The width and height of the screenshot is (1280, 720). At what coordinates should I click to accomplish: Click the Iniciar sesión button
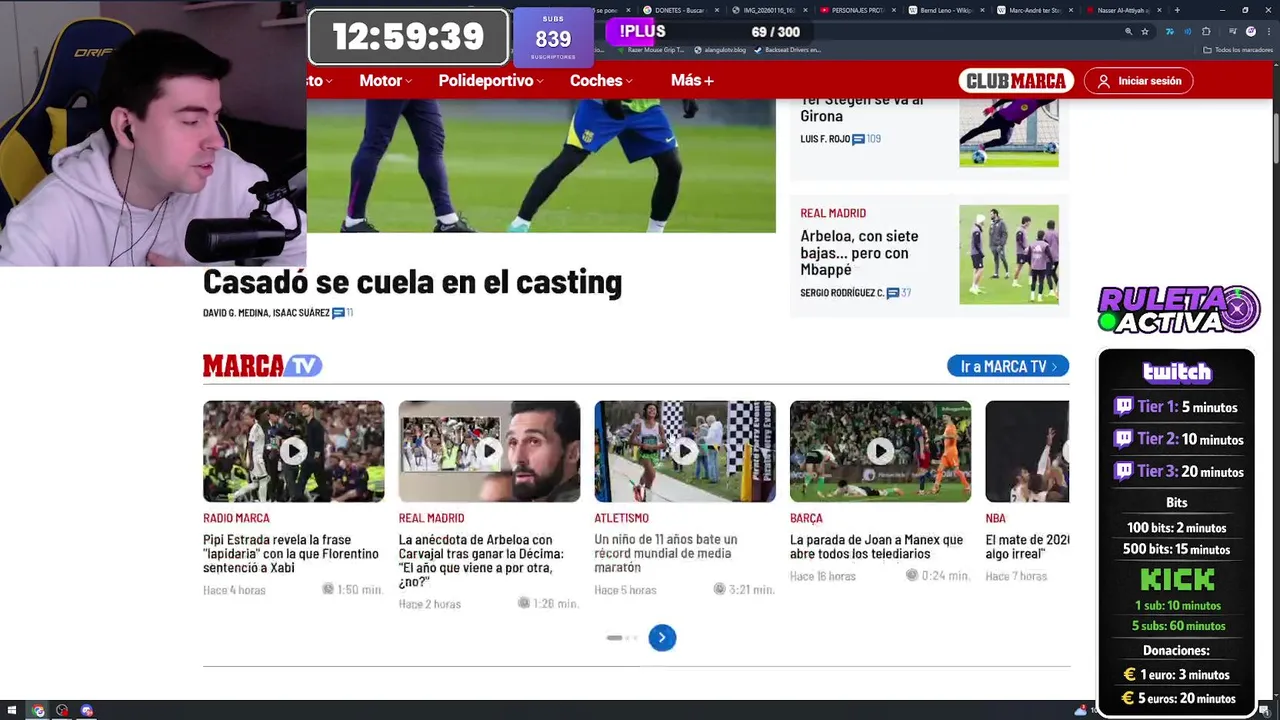point(1139,81)
